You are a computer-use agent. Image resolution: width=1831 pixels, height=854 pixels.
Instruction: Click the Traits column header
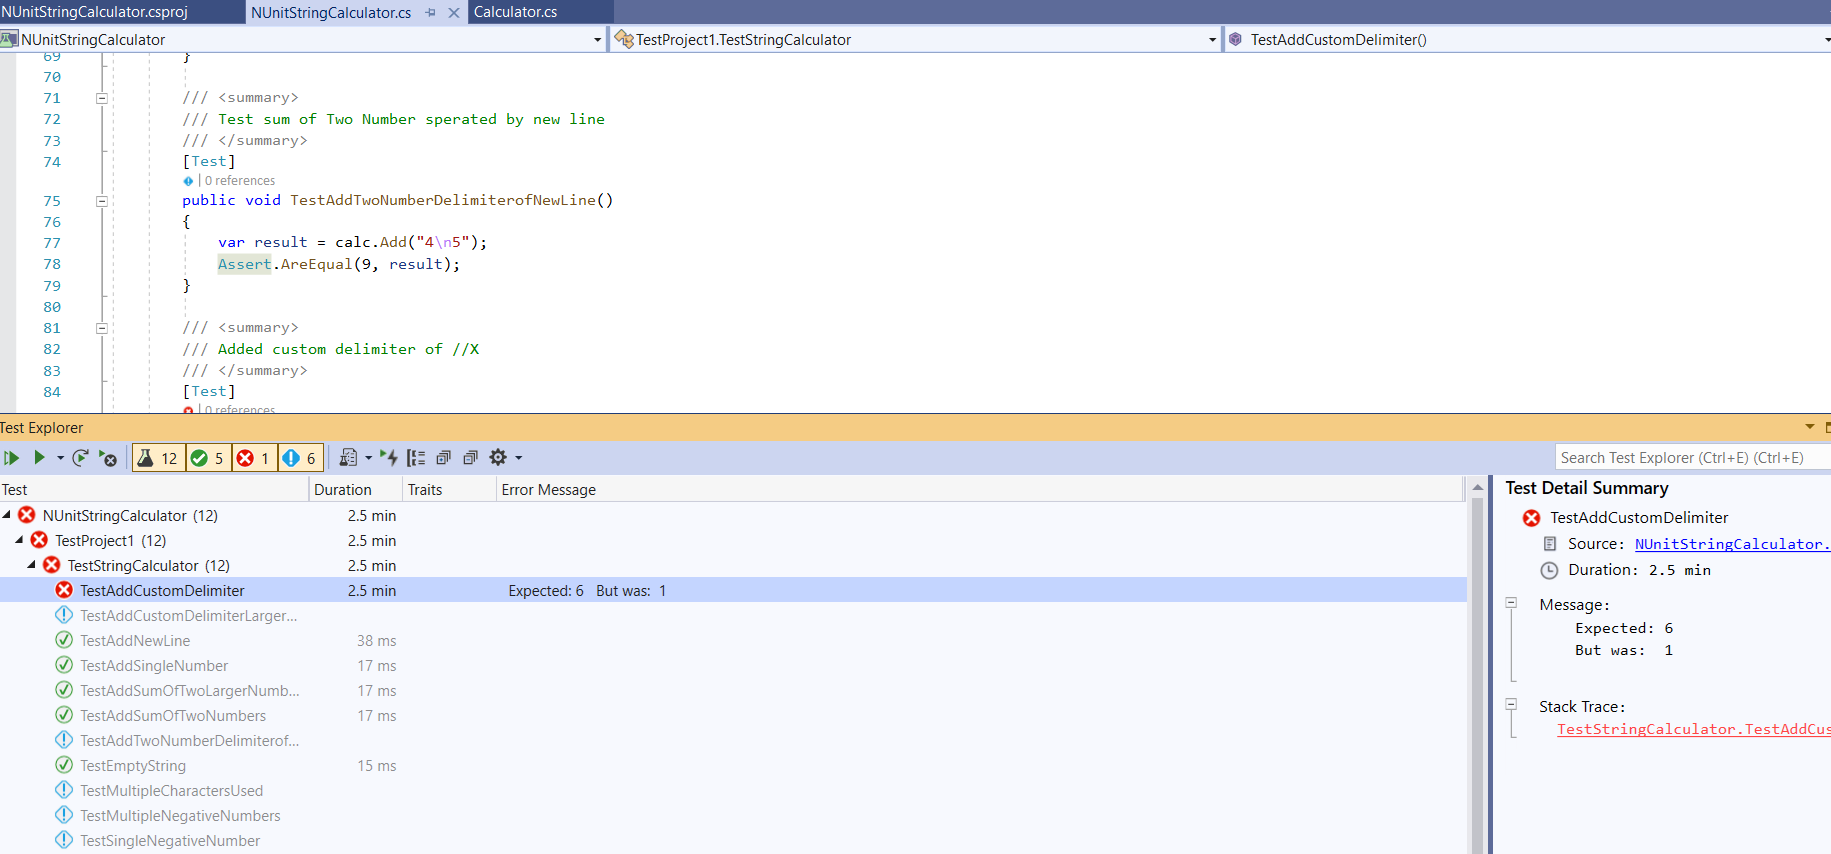449,490
